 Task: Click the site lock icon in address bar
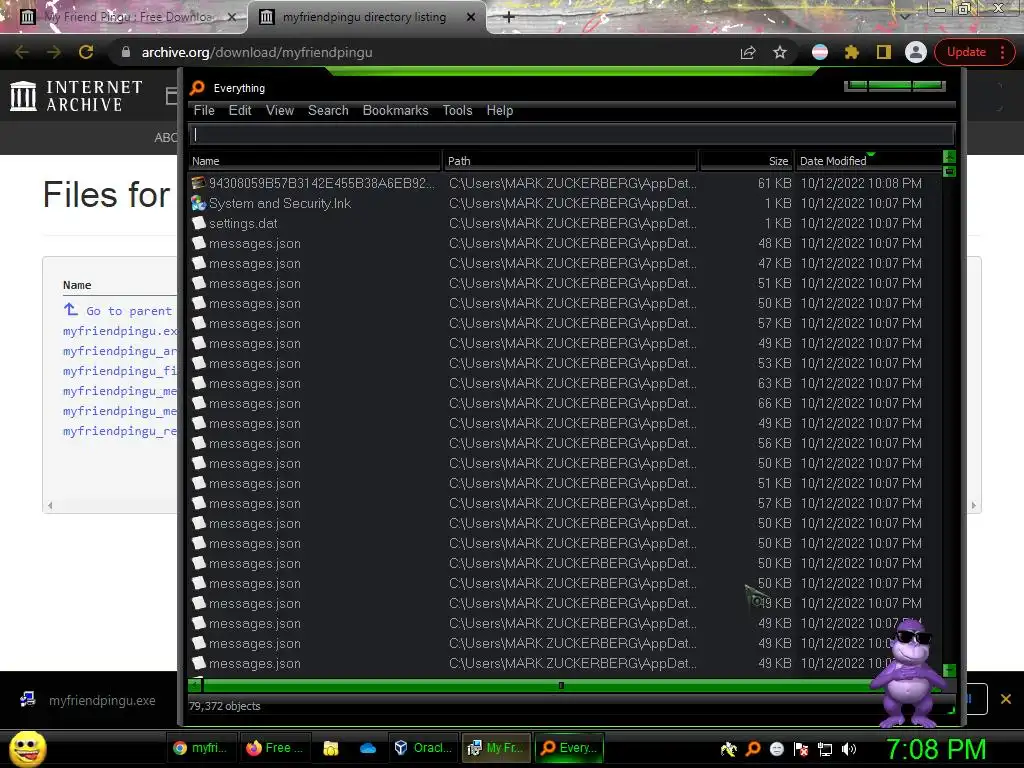tap(126, 52)
